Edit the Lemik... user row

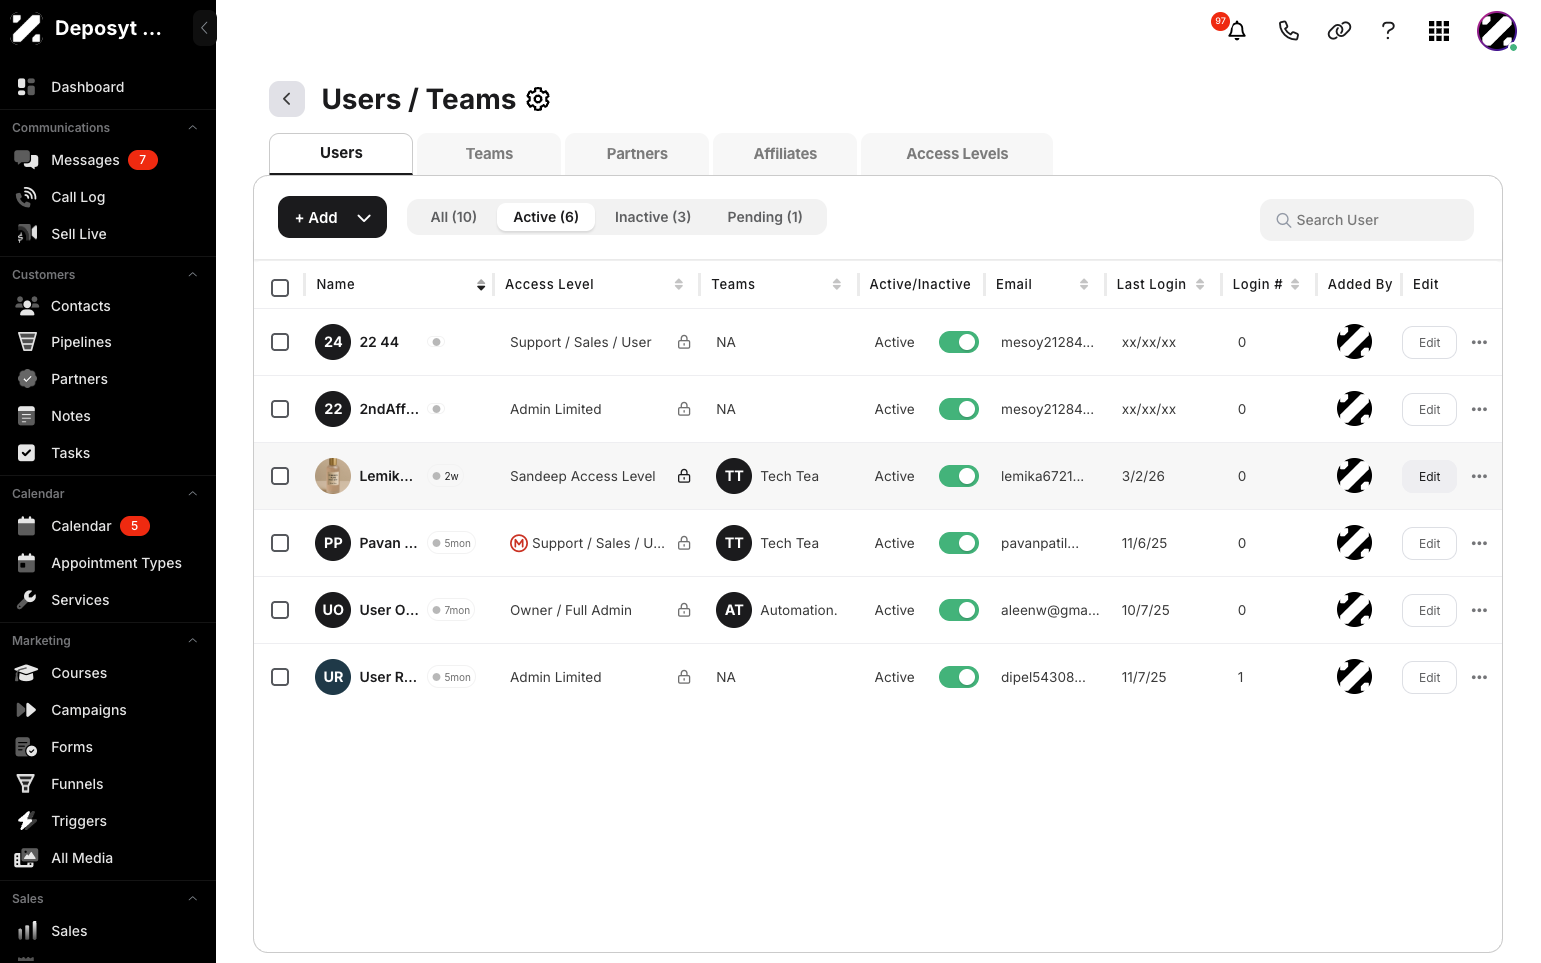click(1429, 477)
